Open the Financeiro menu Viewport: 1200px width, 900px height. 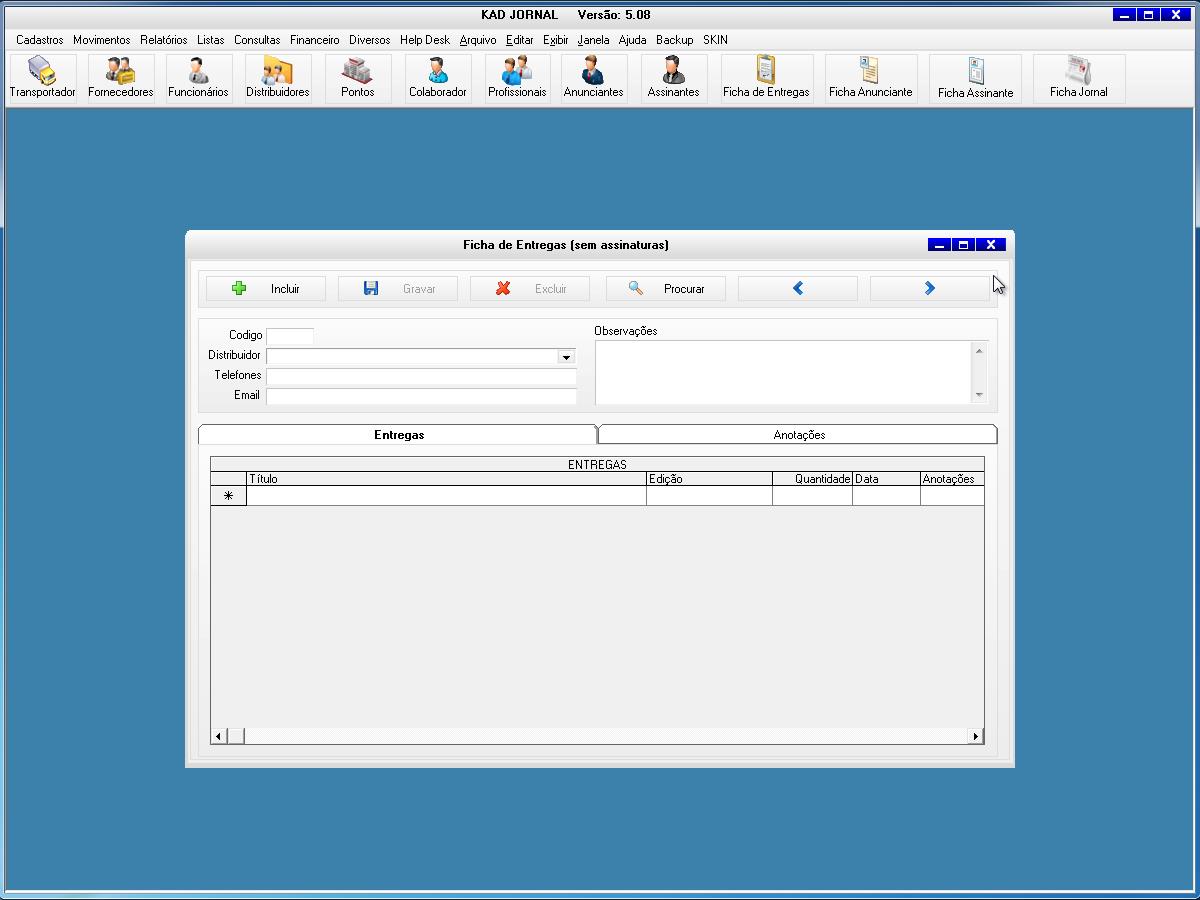(314, 40)
